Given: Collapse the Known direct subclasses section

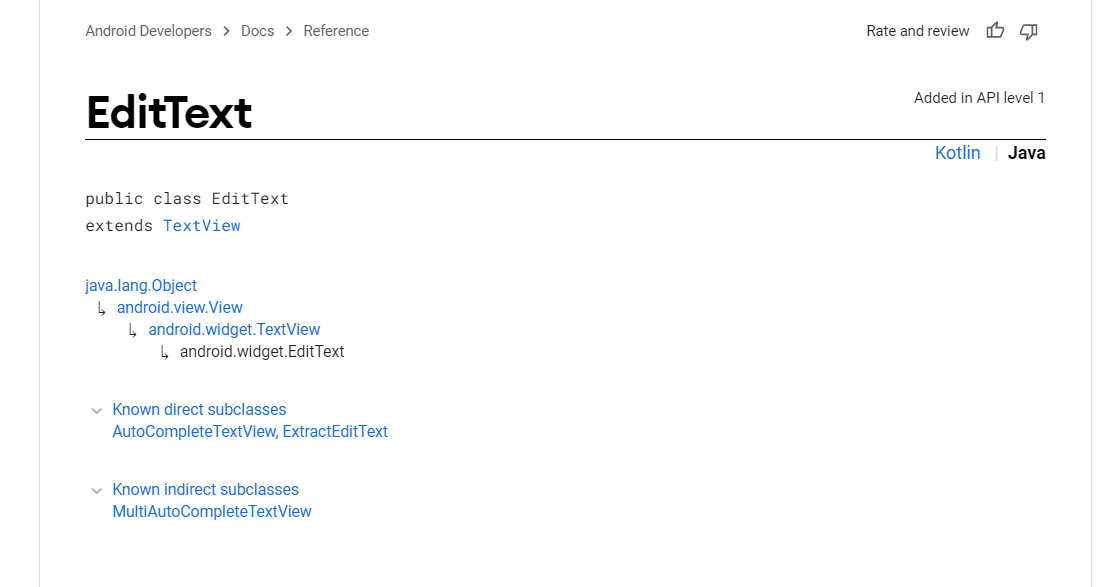Looking at the screenshot, I should 97,410.
